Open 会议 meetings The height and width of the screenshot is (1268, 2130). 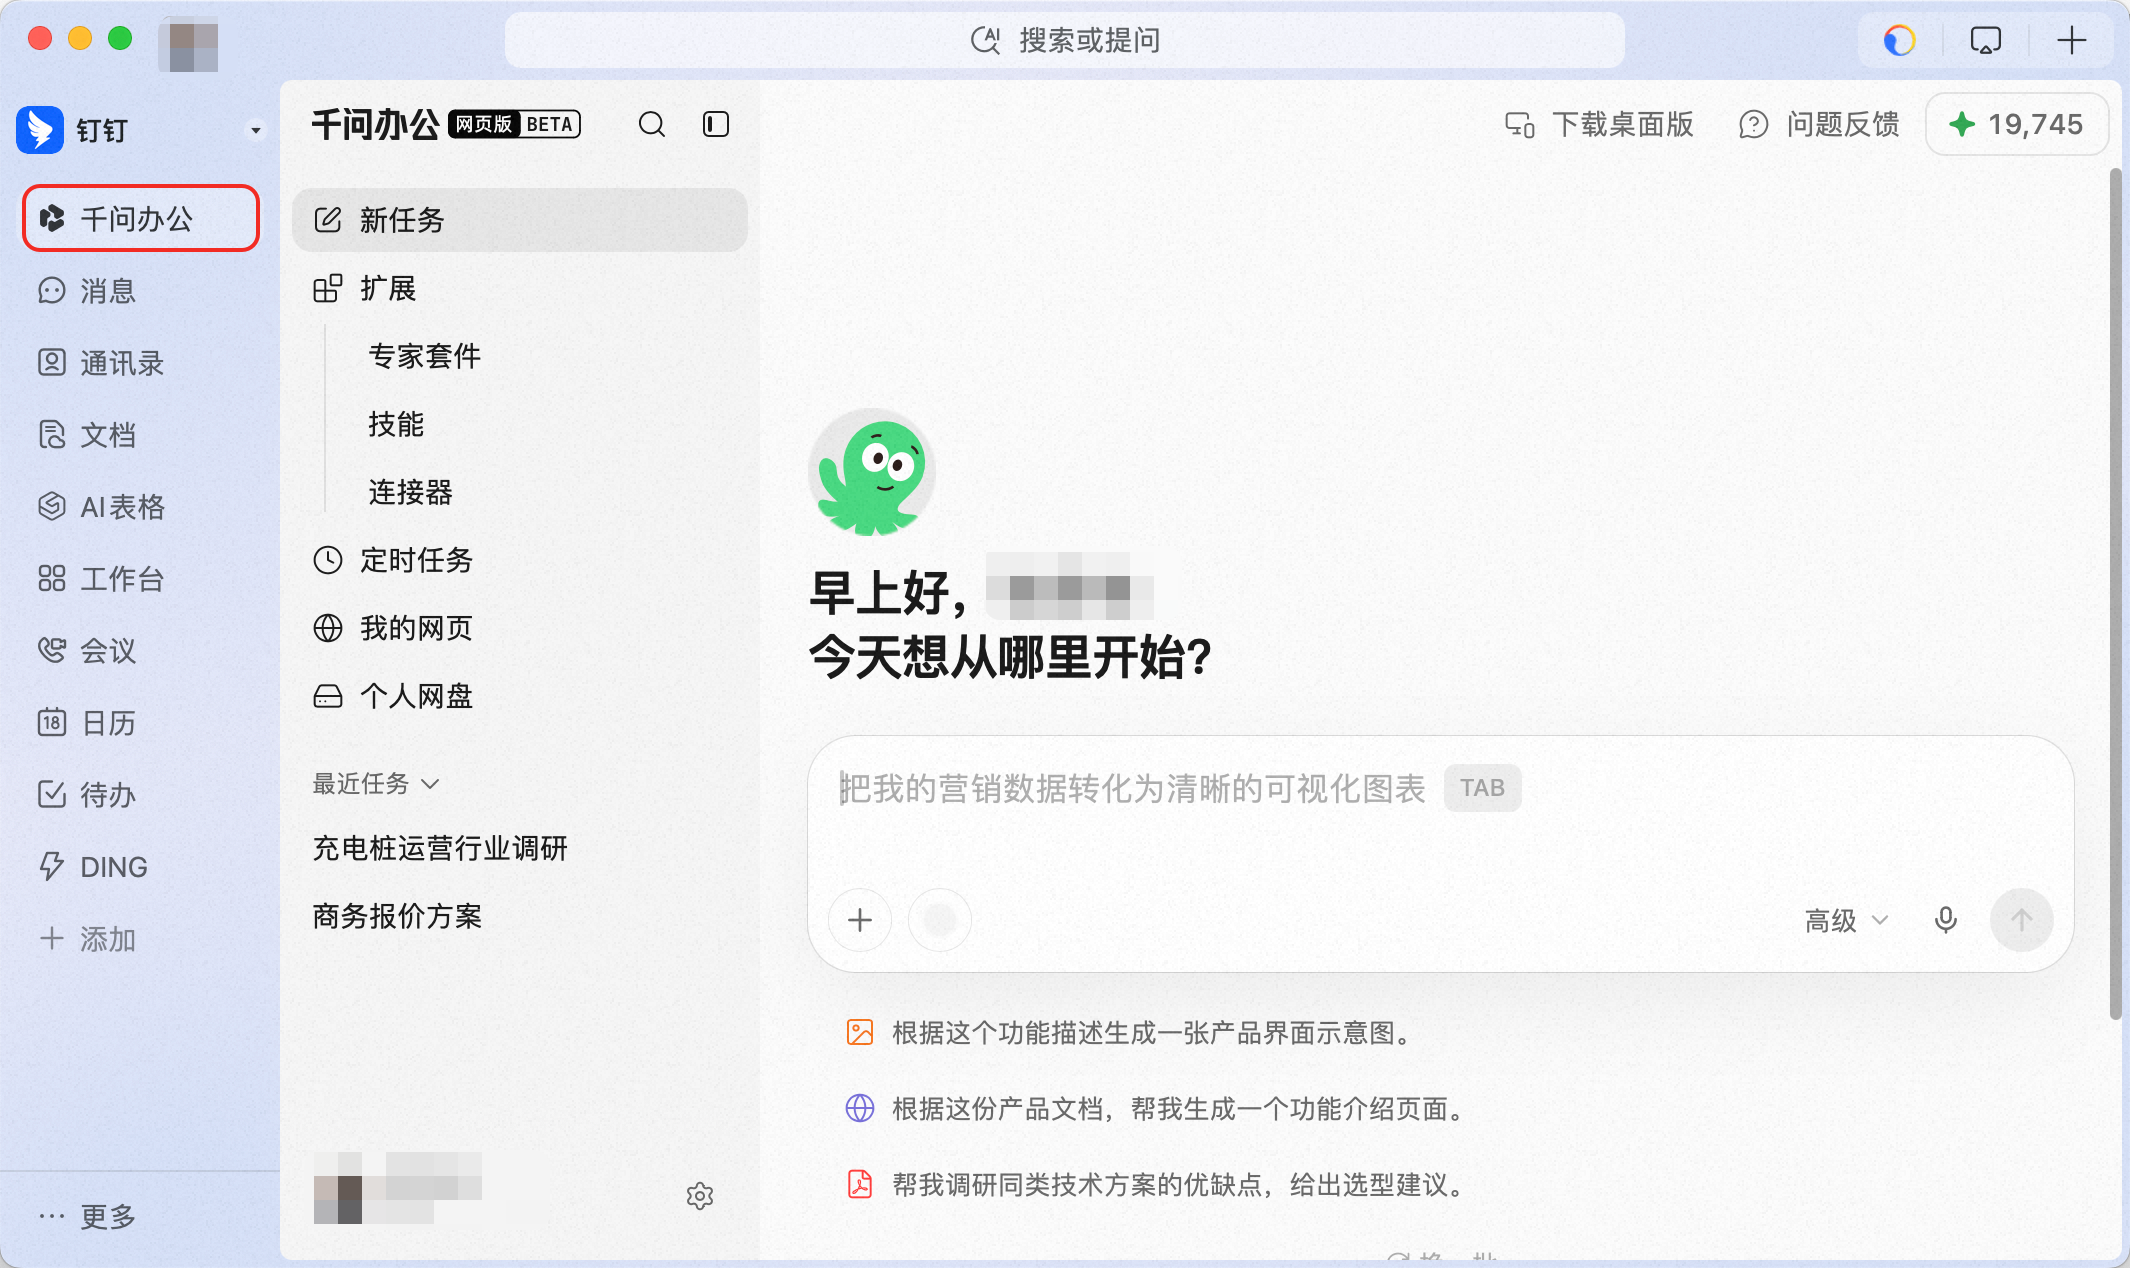tap(141, 651)
